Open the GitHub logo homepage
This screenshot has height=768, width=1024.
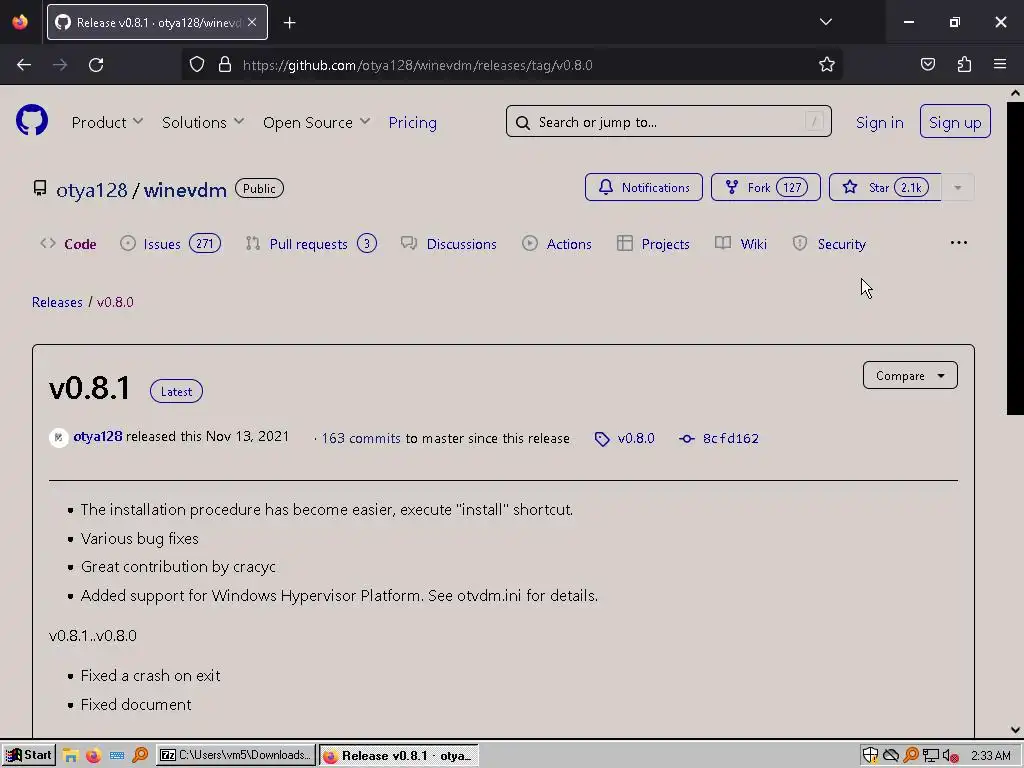(x=32, y=121)
